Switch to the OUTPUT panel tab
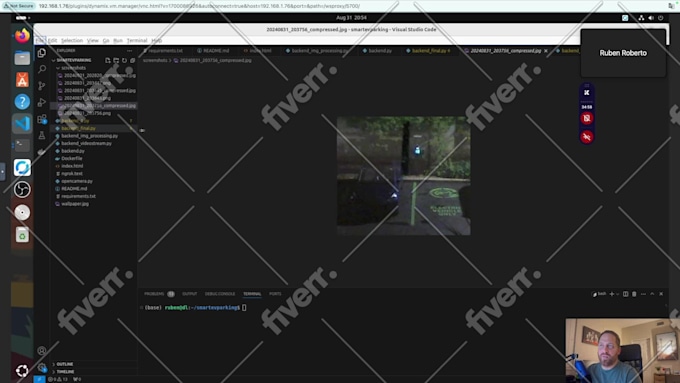 [190, 294]
